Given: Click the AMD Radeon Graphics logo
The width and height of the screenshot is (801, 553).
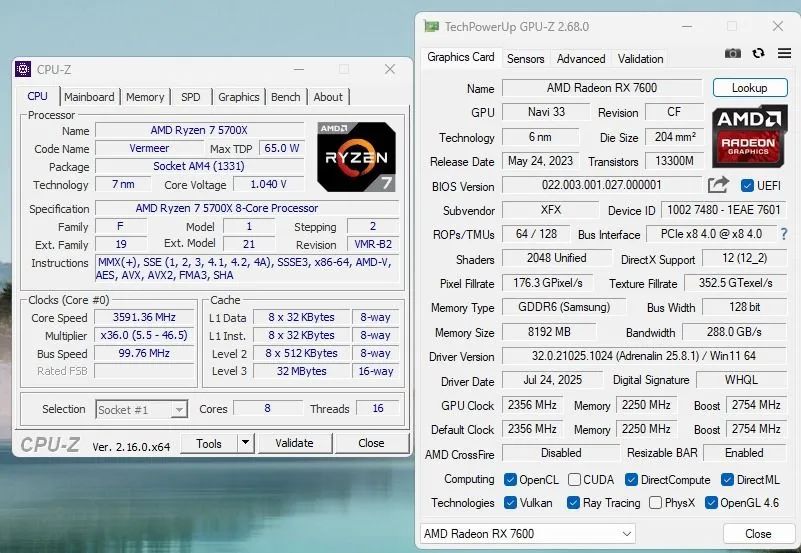Looking at the screenshot, I should coord(749,137).
